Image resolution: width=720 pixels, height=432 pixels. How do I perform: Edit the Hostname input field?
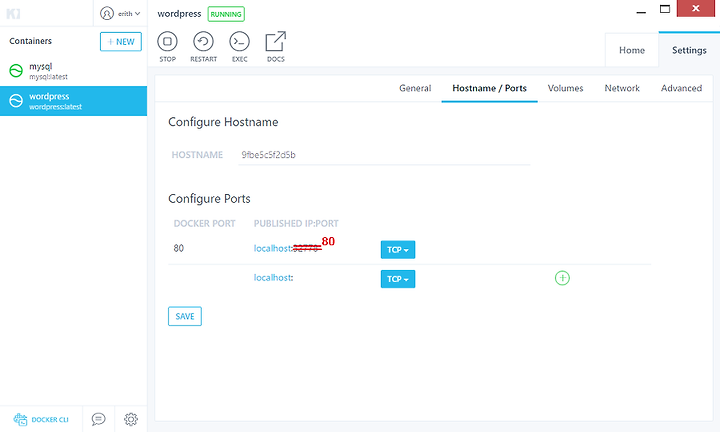(384, 155)
